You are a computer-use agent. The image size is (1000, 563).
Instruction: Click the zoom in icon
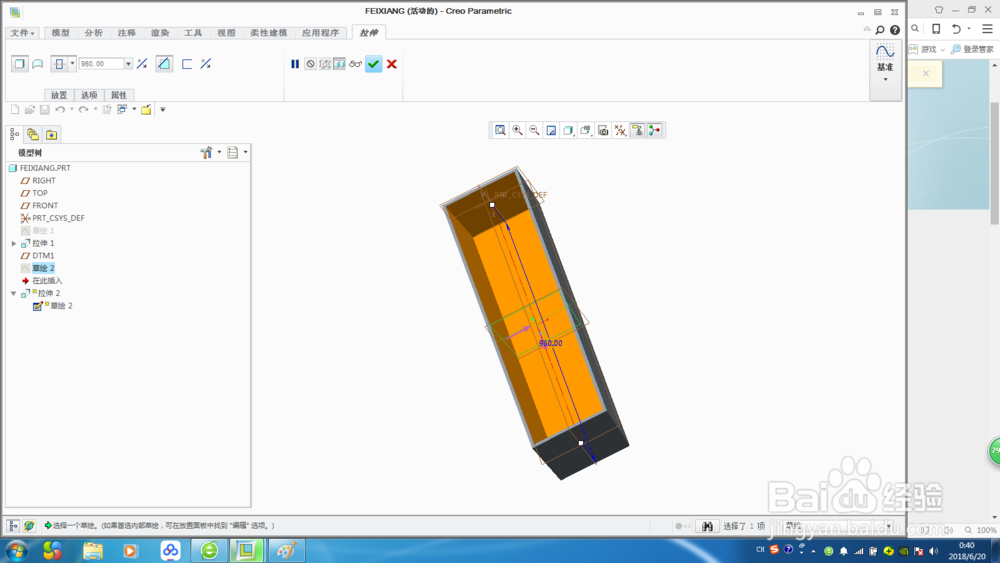pyautogui.click(x=517, y=131)
